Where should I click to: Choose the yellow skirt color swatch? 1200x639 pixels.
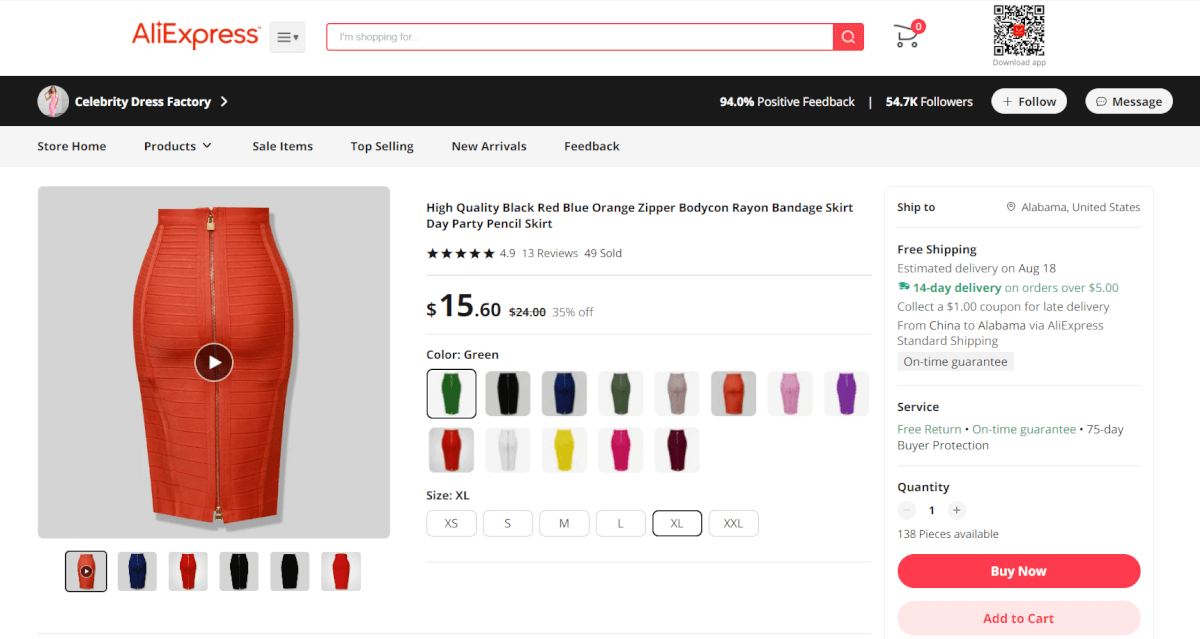click(x=564, y=450)
